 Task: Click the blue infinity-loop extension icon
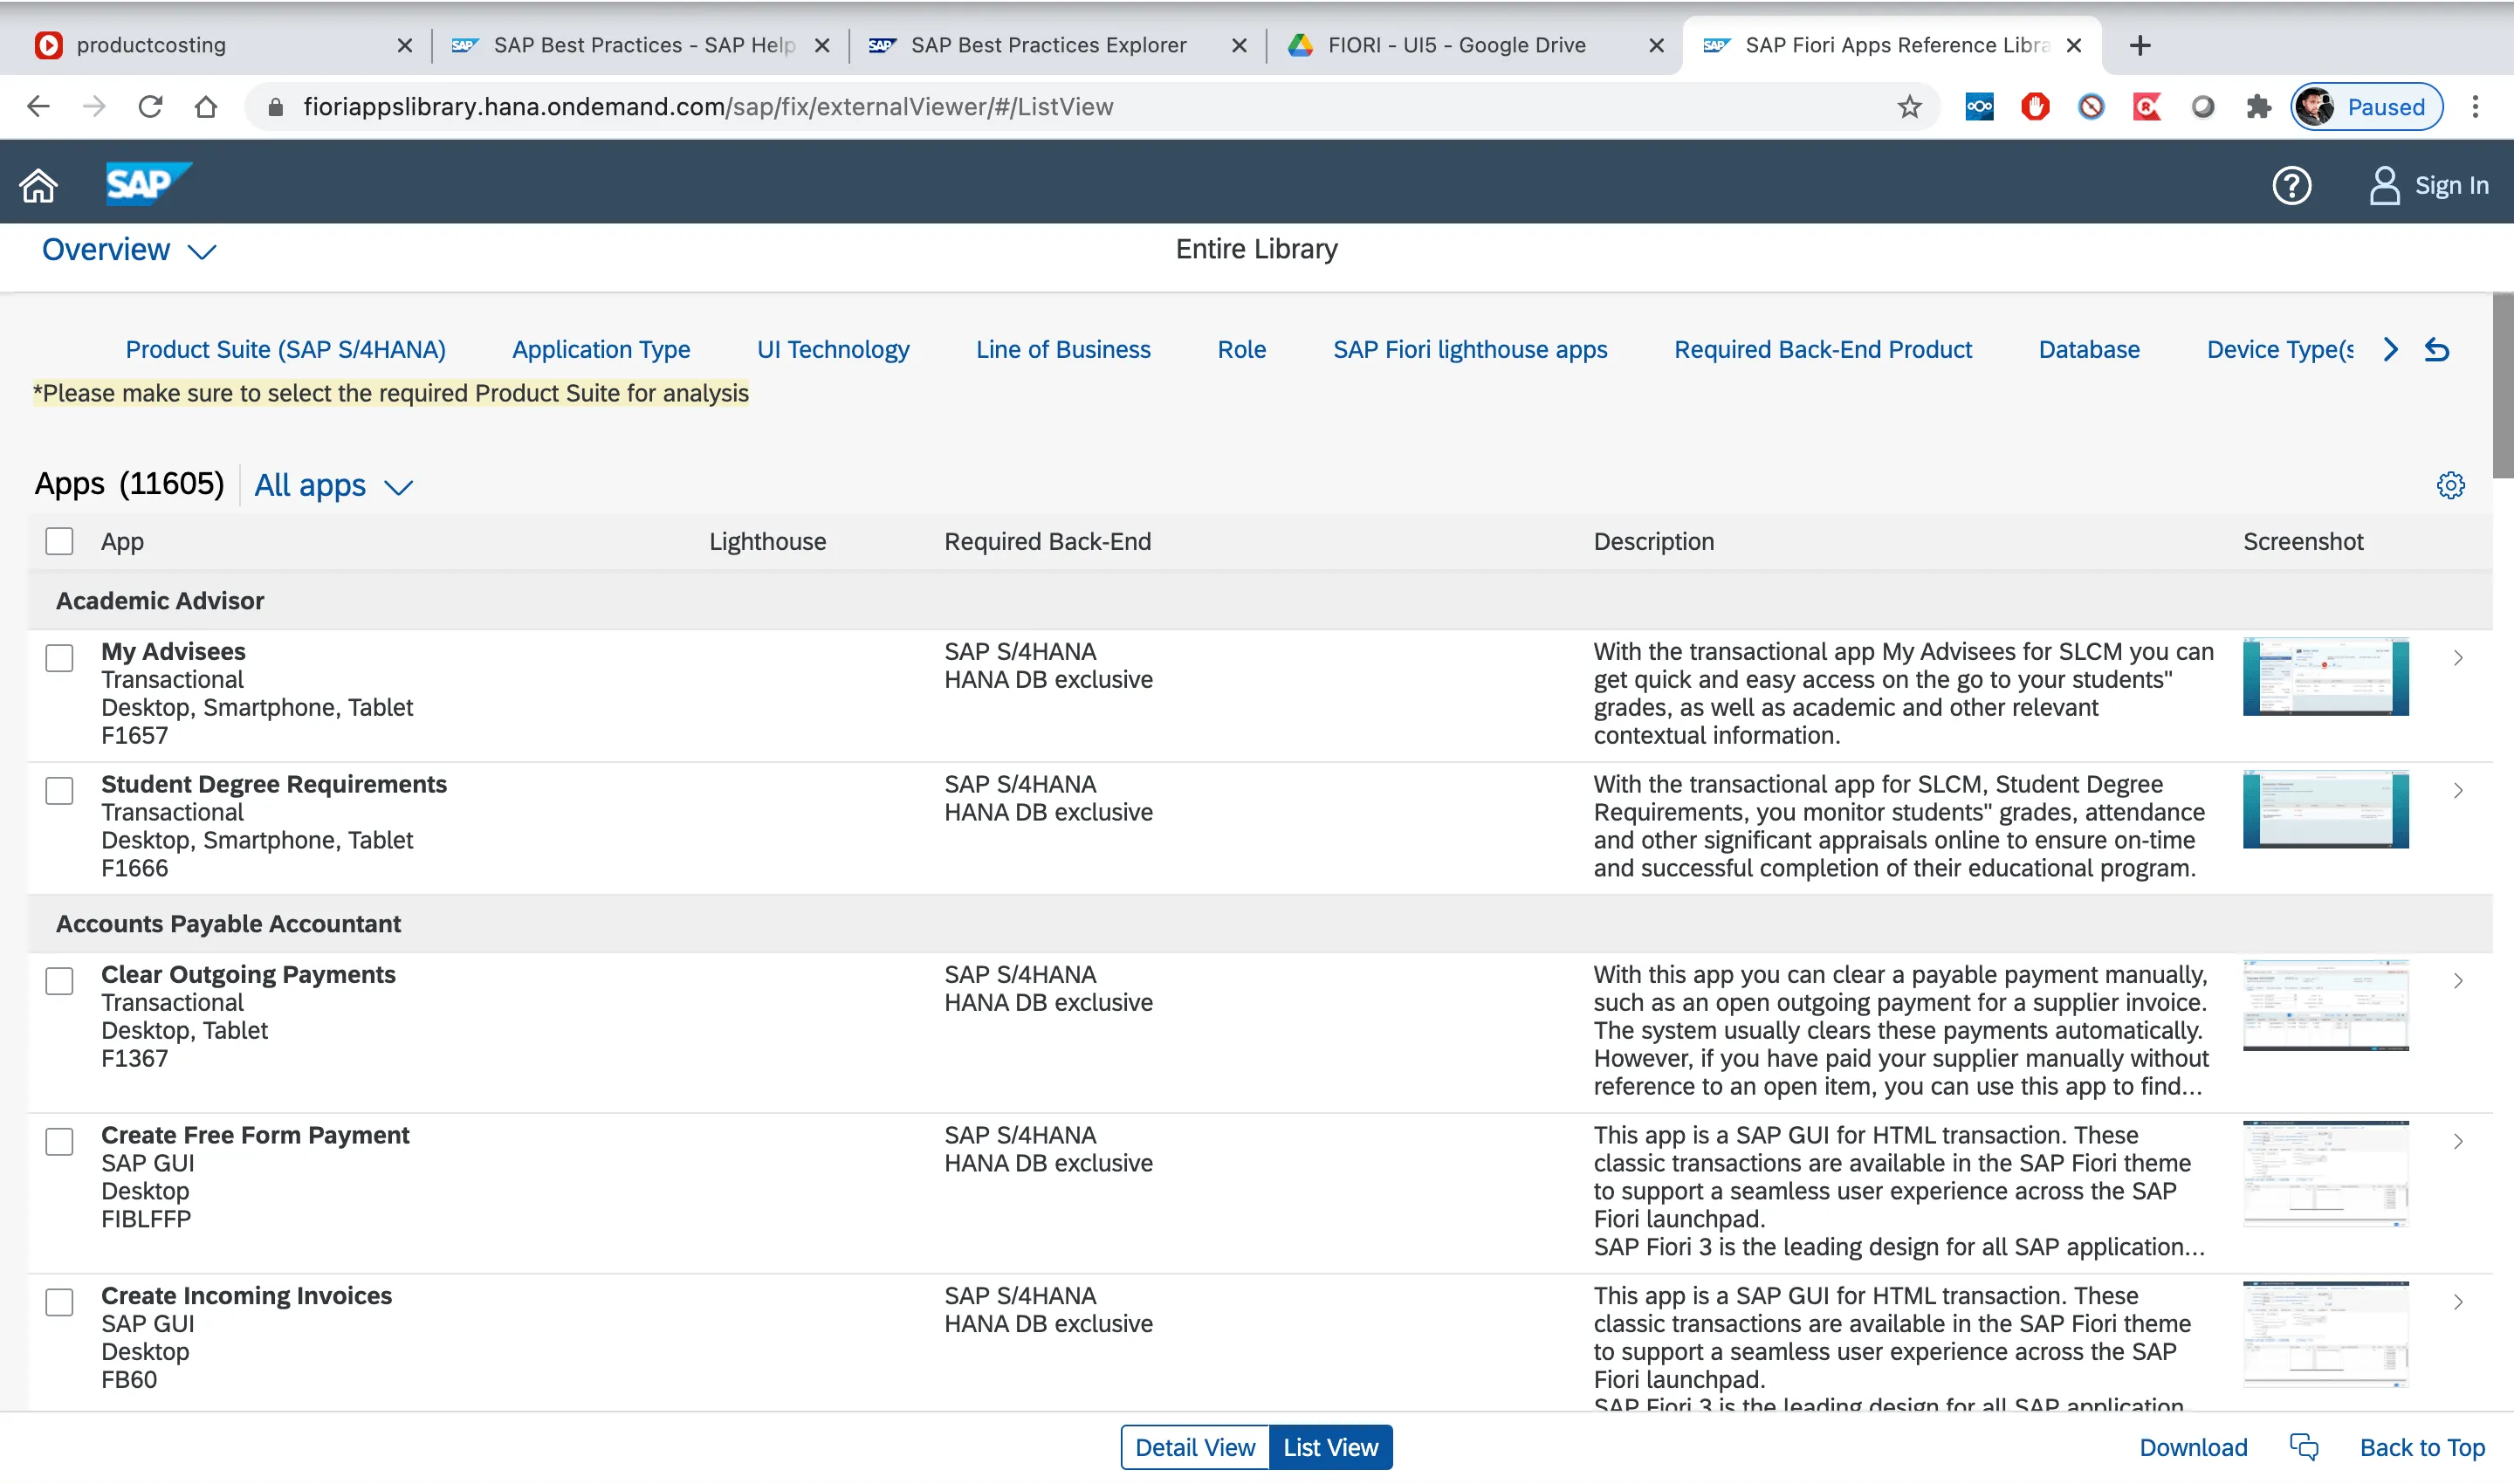coord(1979,106)
